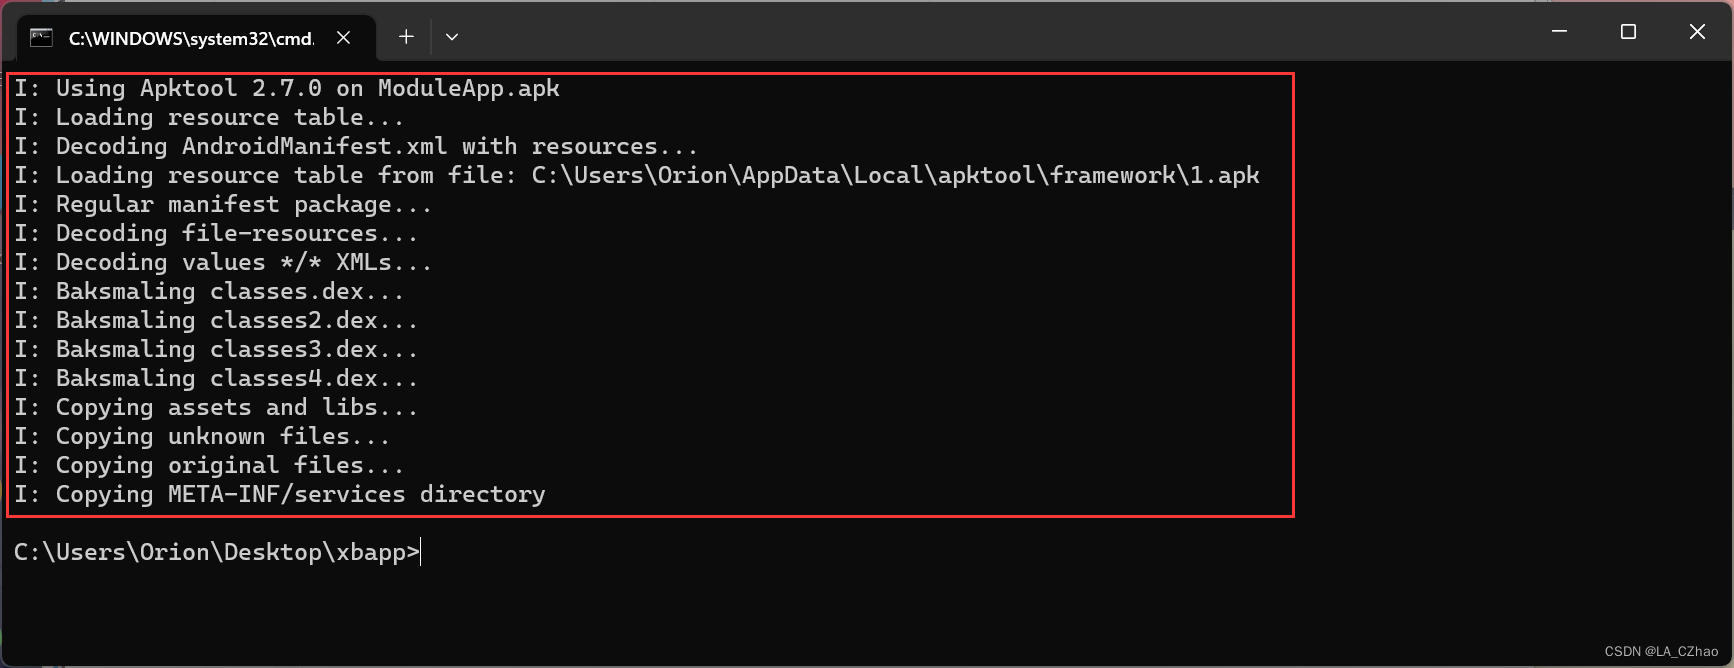Click the 'Using Apktool 2.7.0' output line
The width and height of the screenshot is (1734, 668).
pyautogui.click(x=287, y=88)
